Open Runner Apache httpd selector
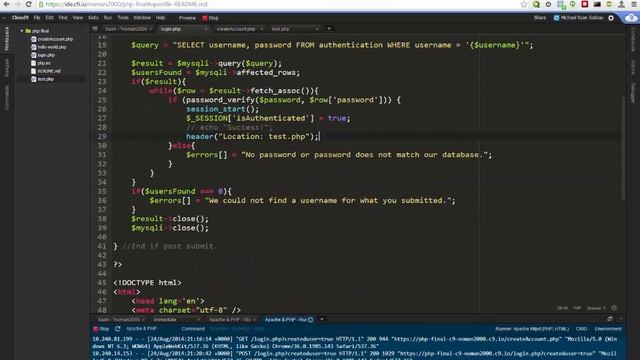640x360 pixels. [532, 329]
